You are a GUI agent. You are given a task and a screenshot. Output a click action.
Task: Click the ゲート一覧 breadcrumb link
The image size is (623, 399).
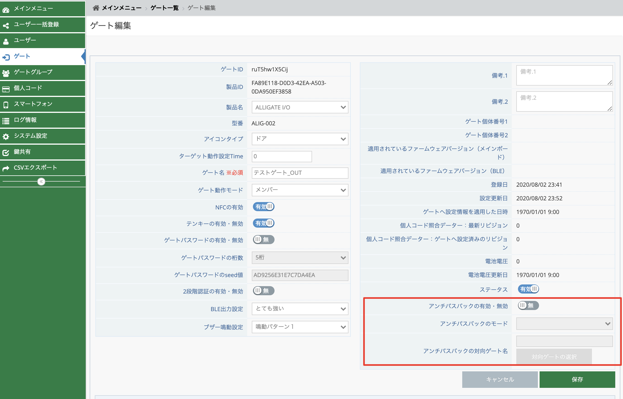tap(164, 8)
